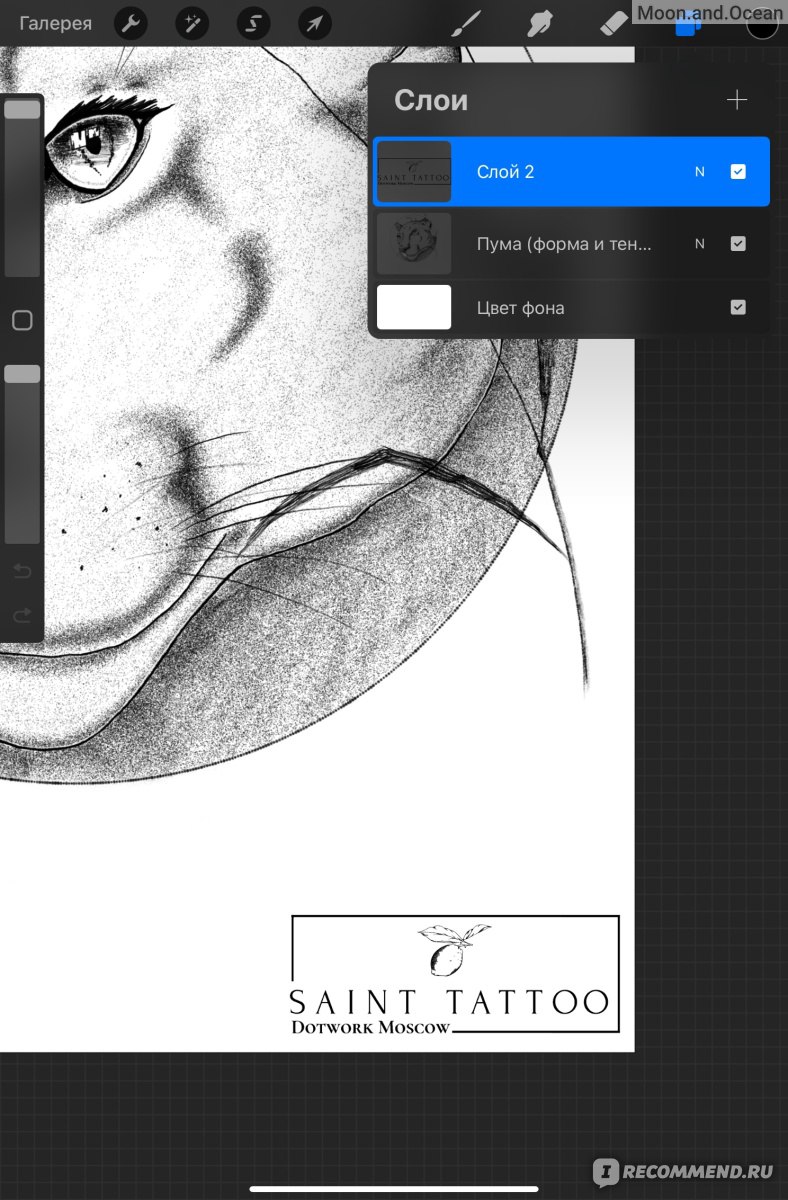Tap the Слои panel title
This screenshot has width=788, height=1200.
431,100
